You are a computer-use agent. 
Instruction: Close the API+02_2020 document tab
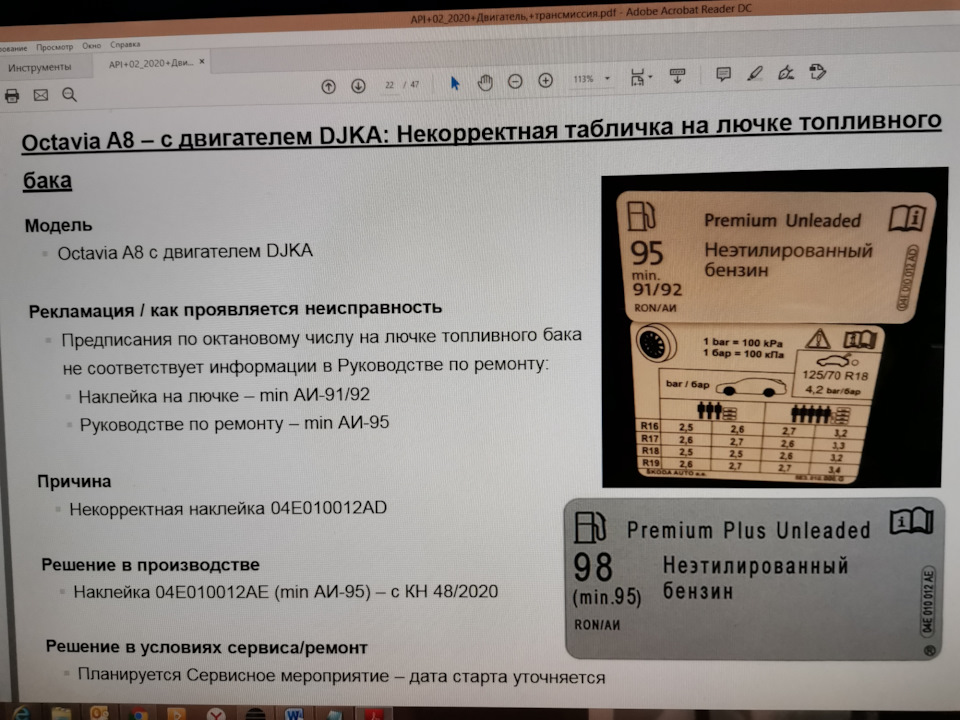tap(201, 61)
